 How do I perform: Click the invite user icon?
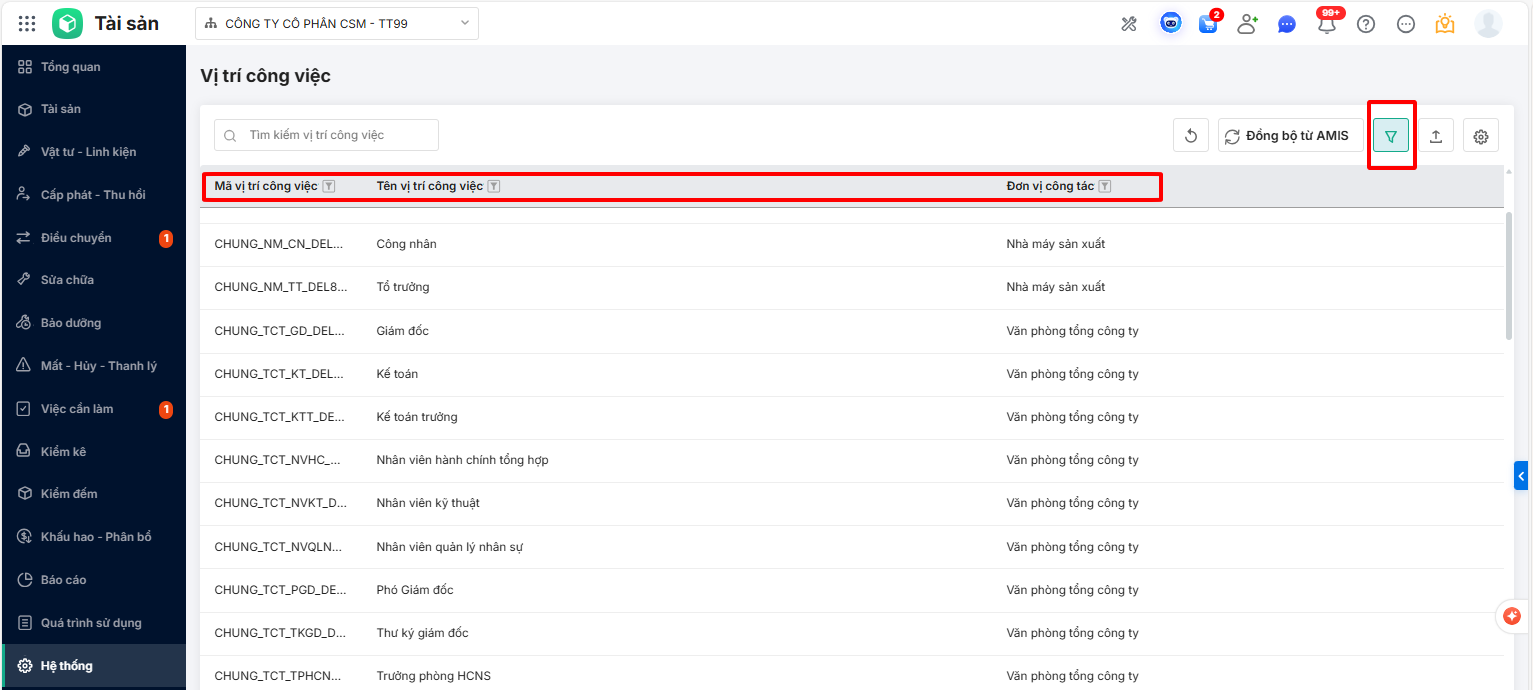[x=1247, y=25]
